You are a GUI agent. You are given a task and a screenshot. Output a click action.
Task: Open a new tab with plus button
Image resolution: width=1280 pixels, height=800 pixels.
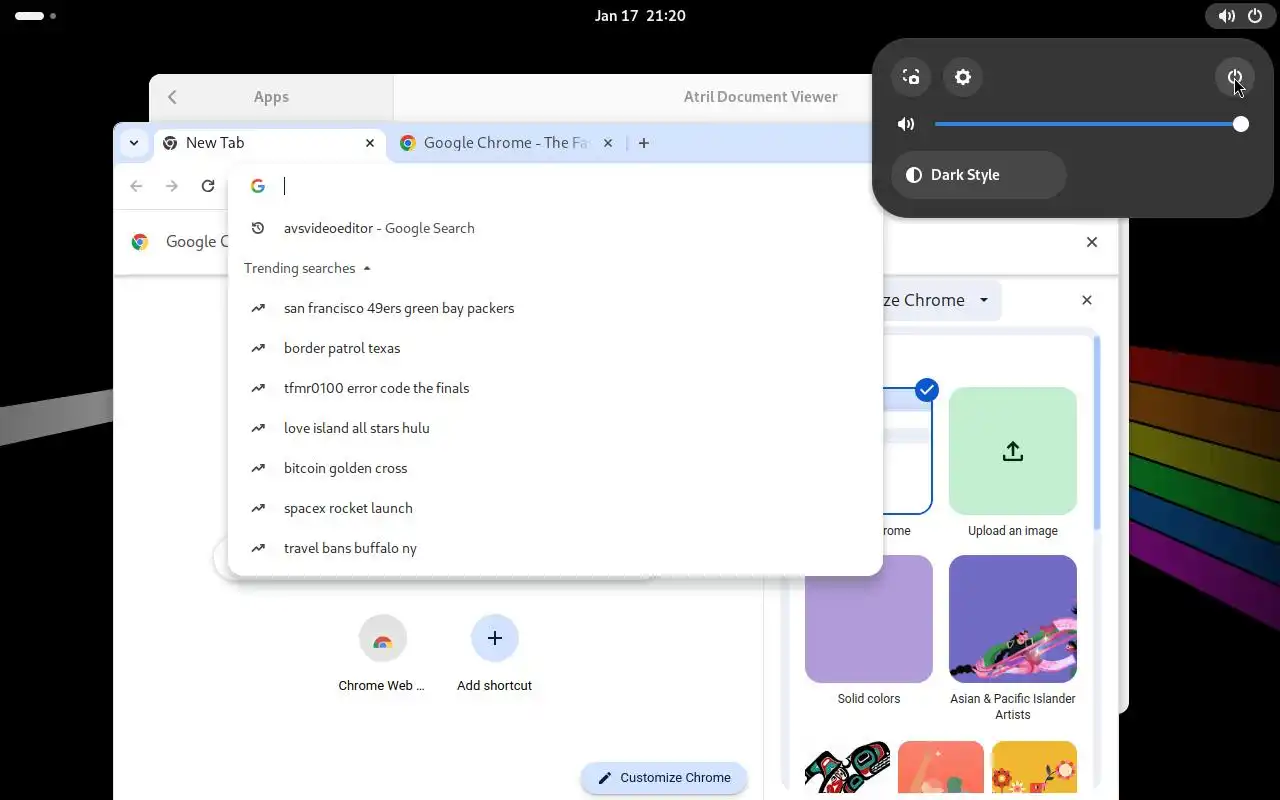tap(644, 143)
